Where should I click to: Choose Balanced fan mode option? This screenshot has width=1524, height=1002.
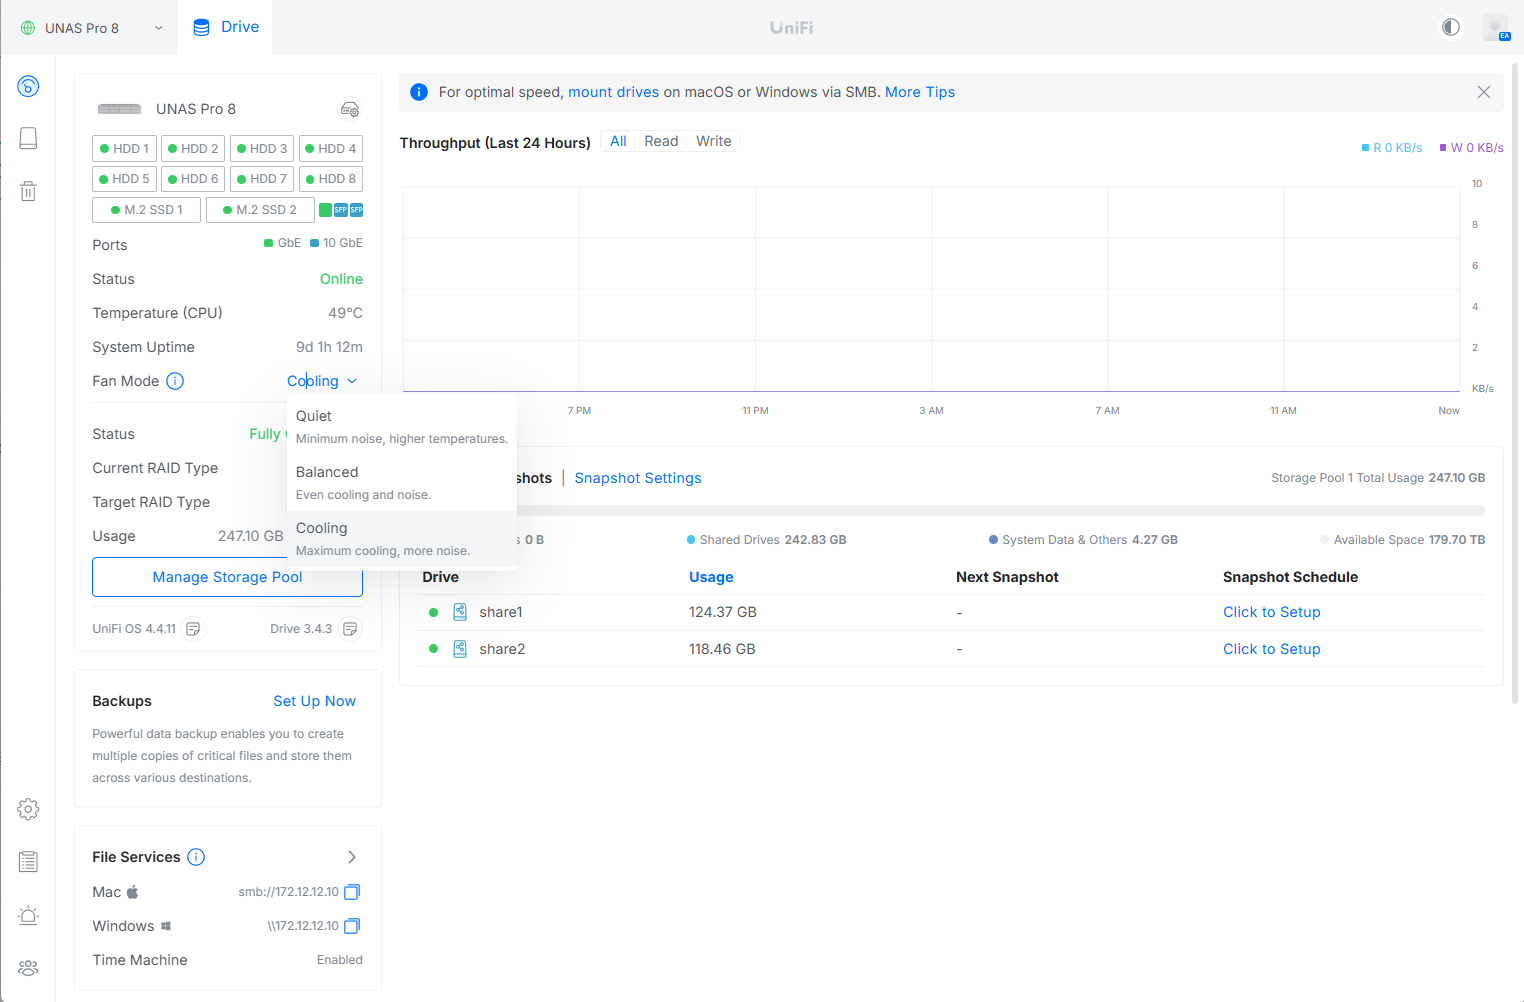tap(401, 482)
